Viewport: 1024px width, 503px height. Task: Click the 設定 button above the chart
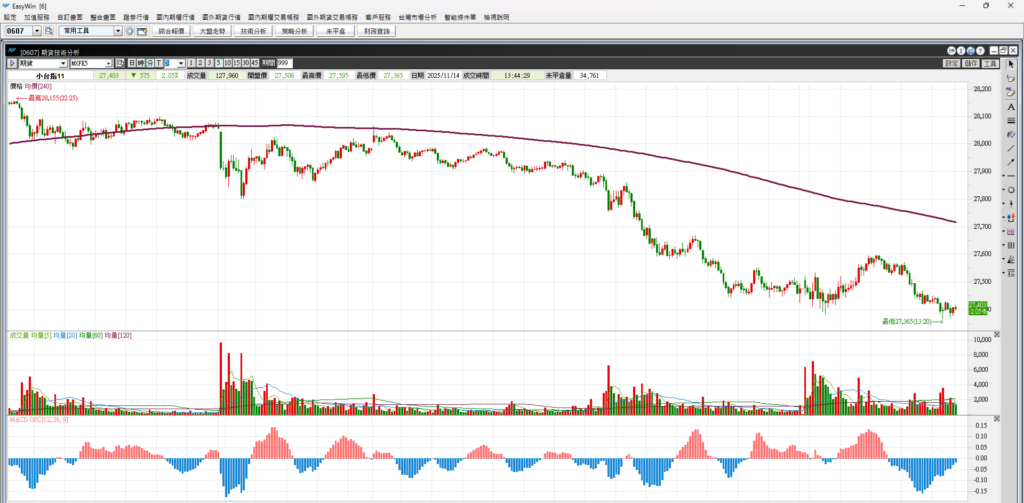pyautogui.click(x=950, y=63)
